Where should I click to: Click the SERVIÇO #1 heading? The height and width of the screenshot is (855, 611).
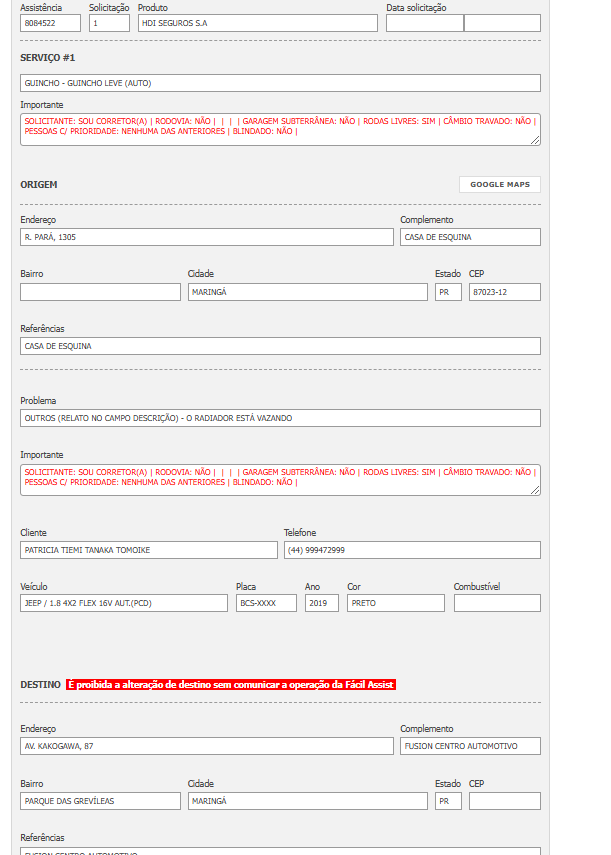[x=47, y=57]
